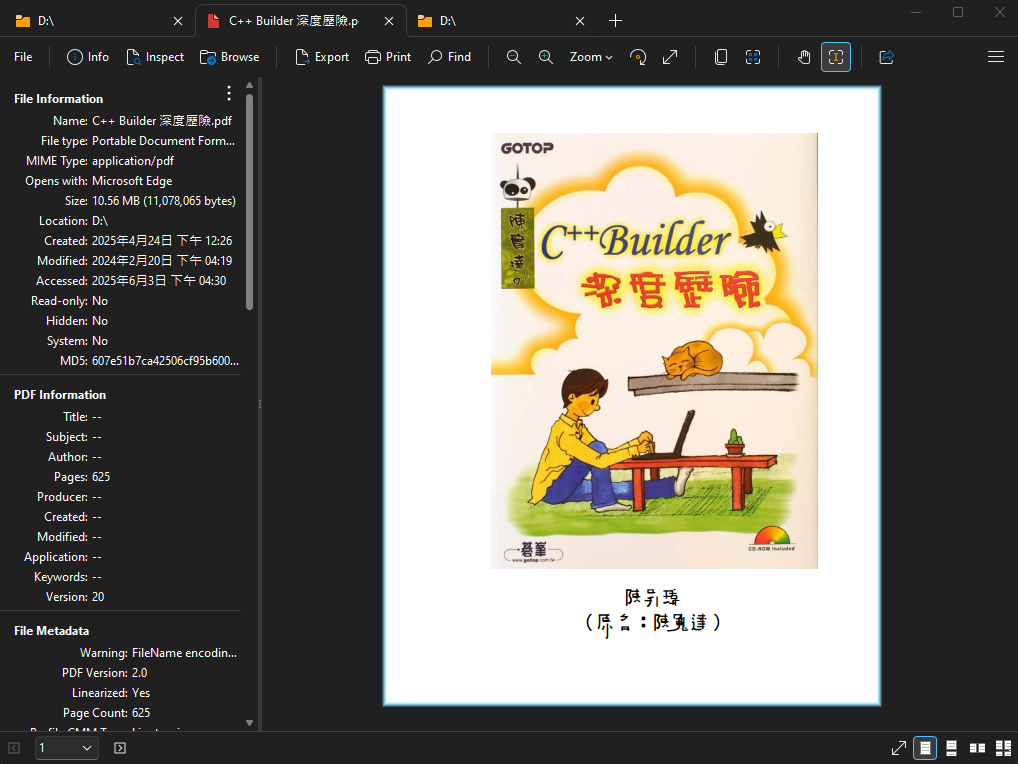Open File Information options (three dots)

(229, 93)
